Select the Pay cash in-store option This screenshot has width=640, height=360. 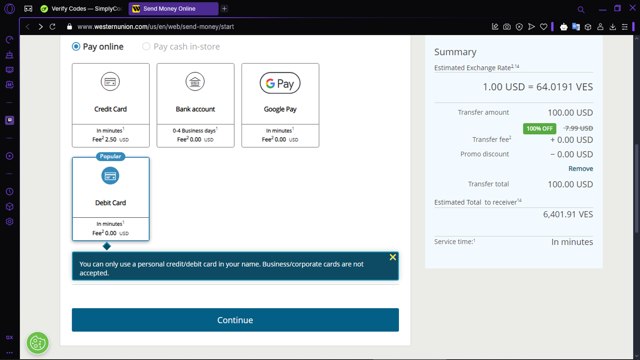click(x=181, y=47)
